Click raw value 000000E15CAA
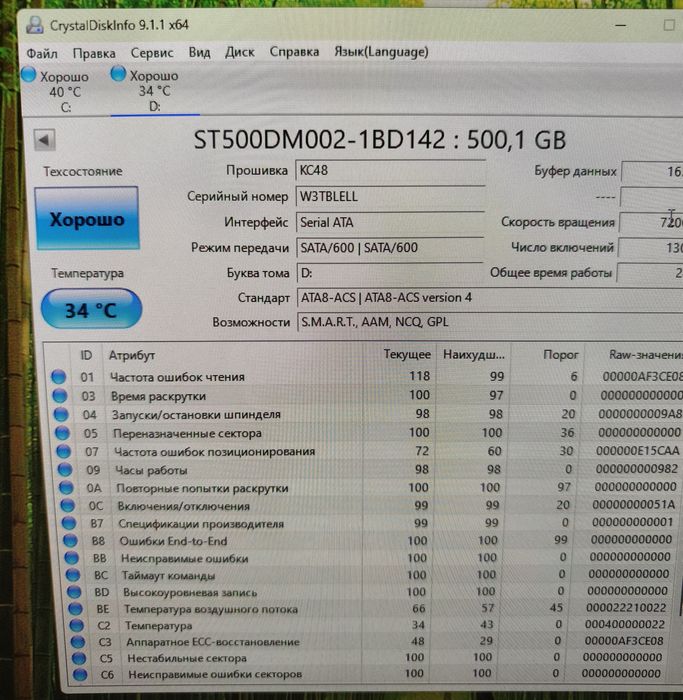This screenshot has width=683, height=700. coord(637,451)
